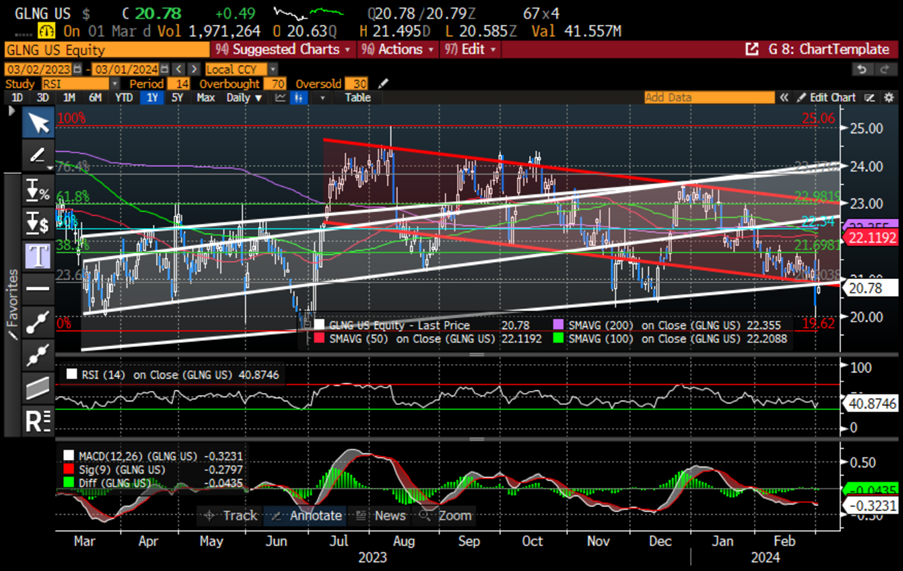Screen dimensions: 903x571
Task: Select the Max range tab
Action: pos(206,98)
